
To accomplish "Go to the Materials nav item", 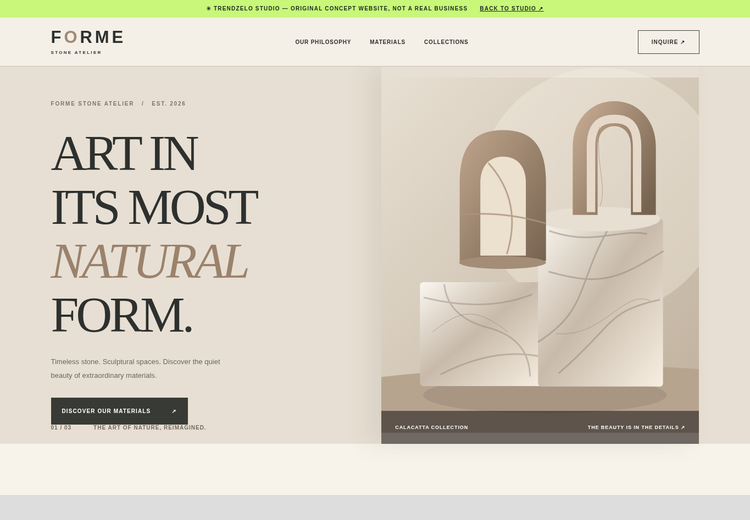I will coord(387,42).
